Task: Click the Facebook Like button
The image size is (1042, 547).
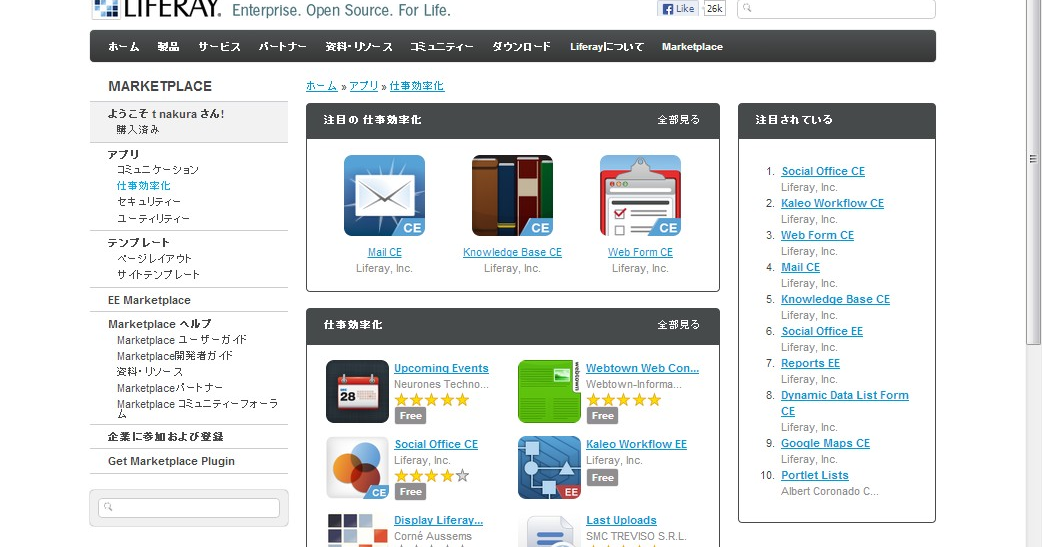Action: pos(677,9)
